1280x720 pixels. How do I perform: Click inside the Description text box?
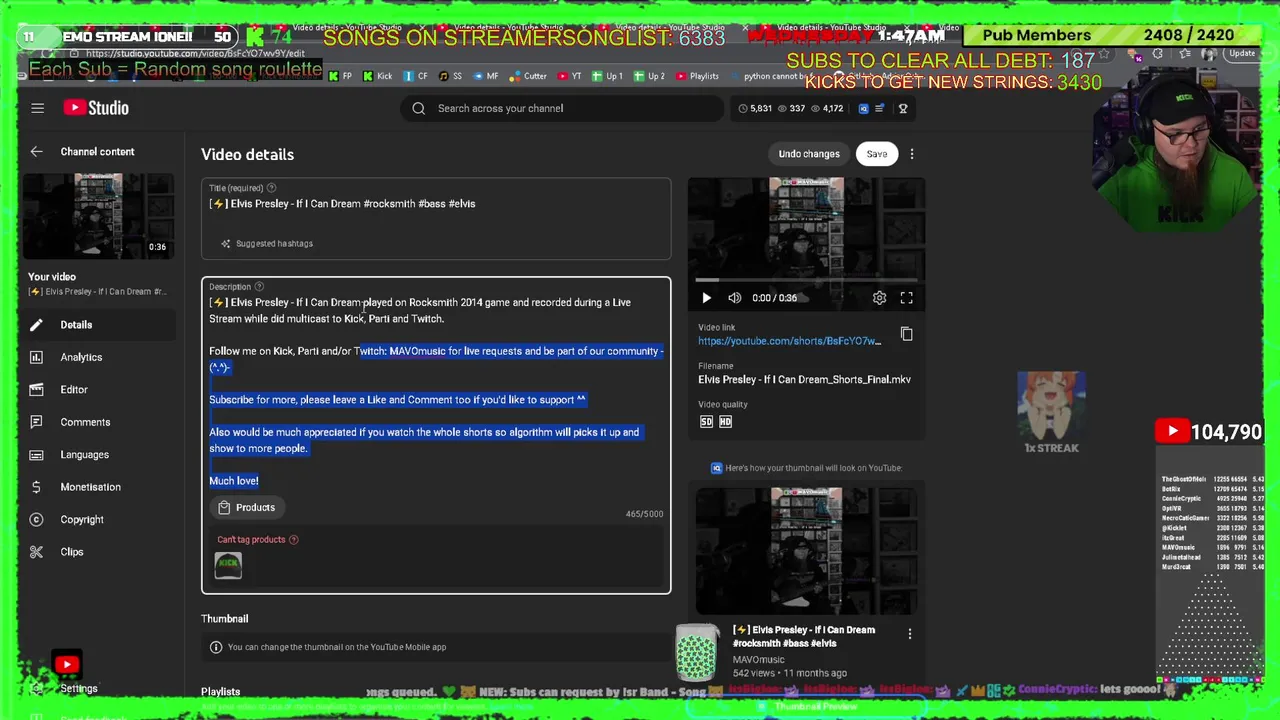coord(436,390)
